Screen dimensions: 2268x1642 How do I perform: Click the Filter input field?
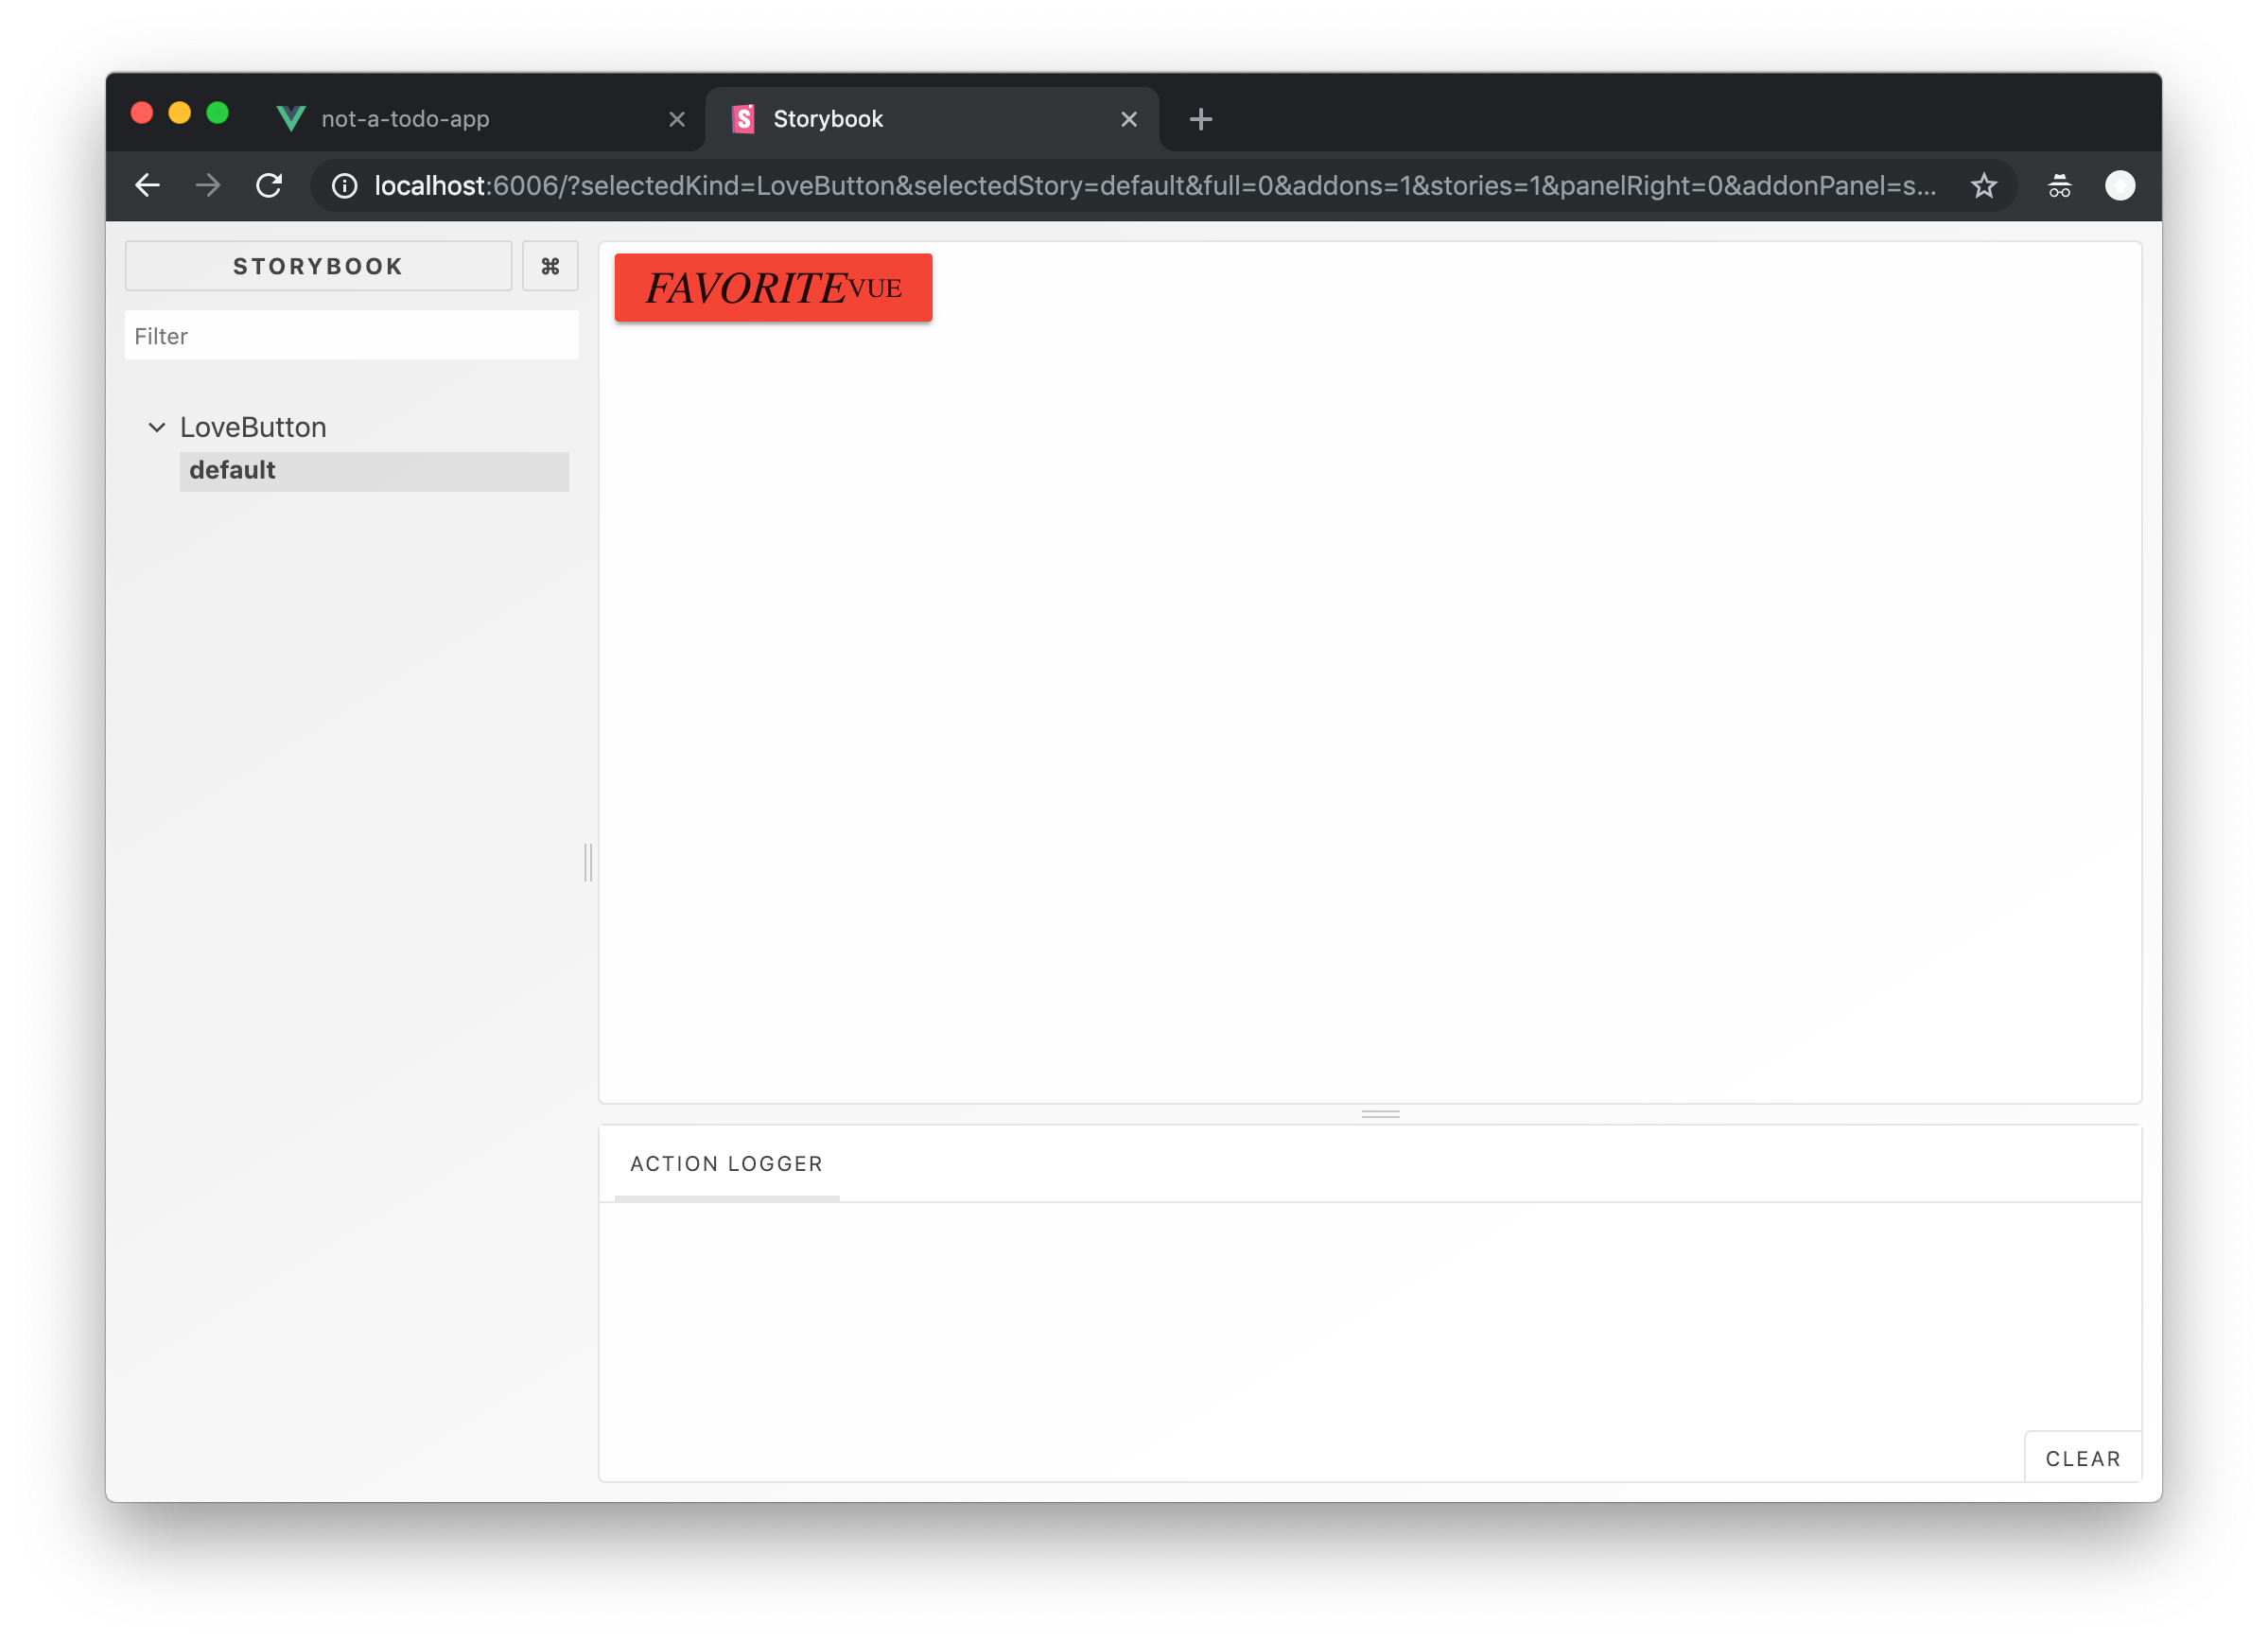point(351,336)
